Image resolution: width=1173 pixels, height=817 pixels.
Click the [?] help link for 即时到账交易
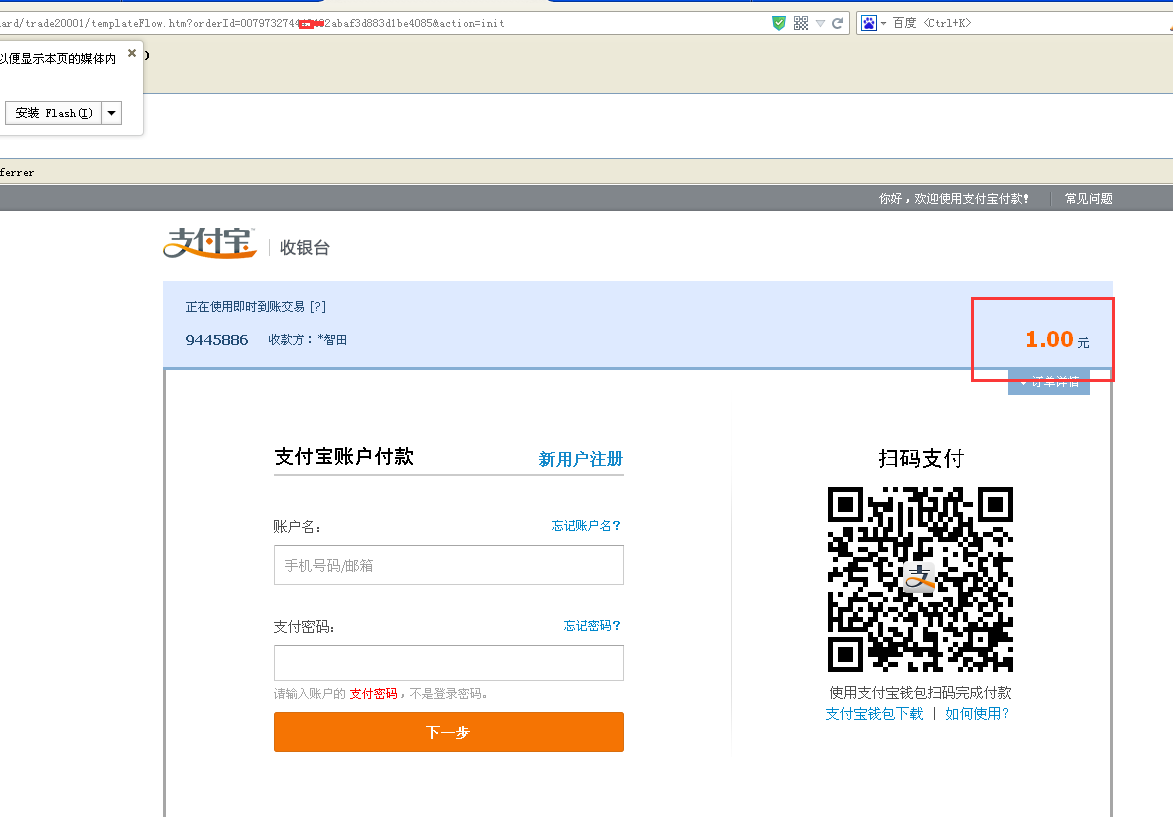click(318, 307)
